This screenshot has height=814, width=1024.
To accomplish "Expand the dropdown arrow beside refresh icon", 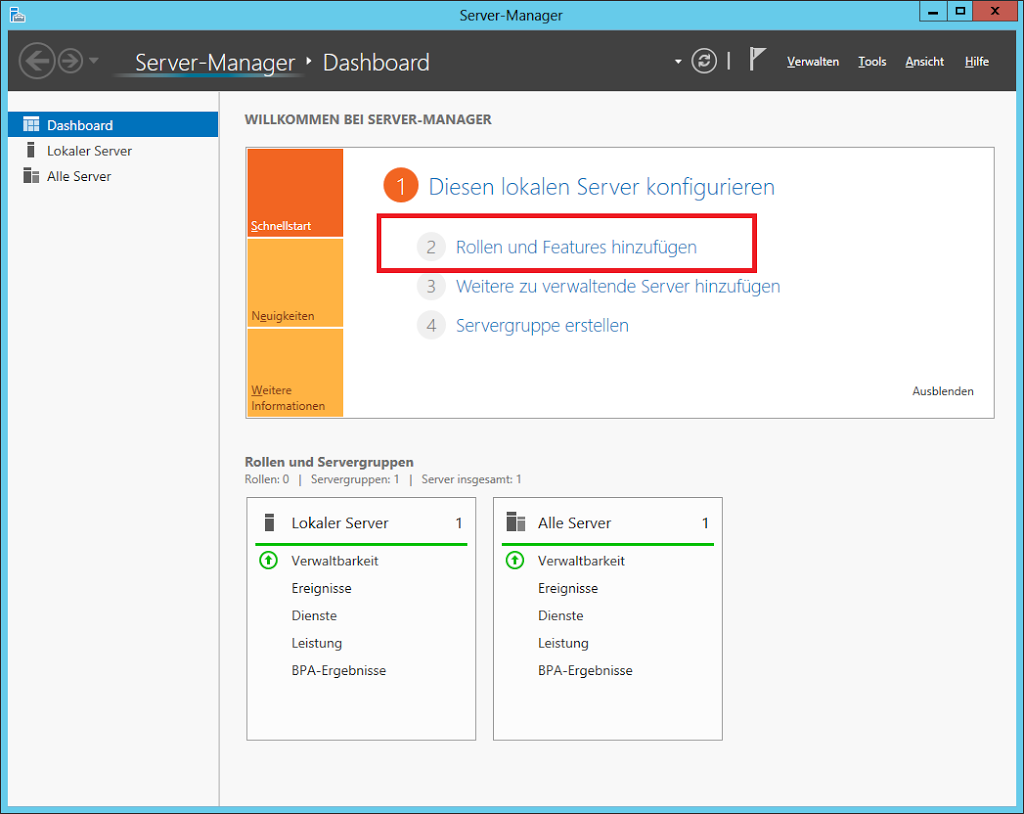I will pos(678,61).
